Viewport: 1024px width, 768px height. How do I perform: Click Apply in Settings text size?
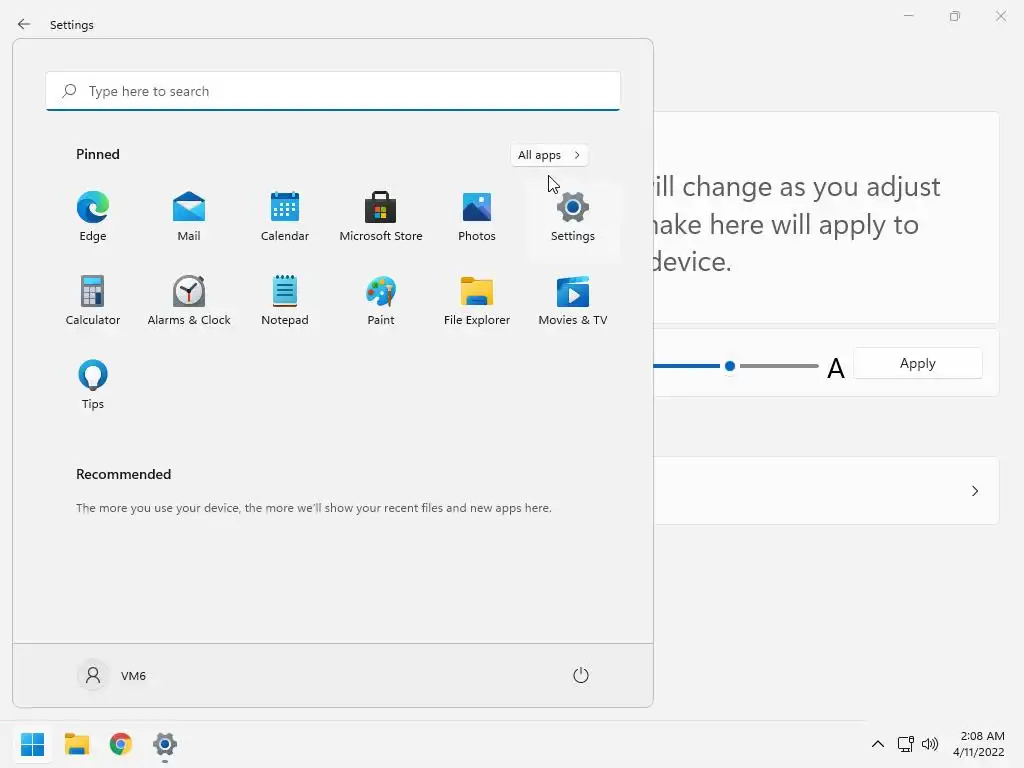(x=918, y=363)
